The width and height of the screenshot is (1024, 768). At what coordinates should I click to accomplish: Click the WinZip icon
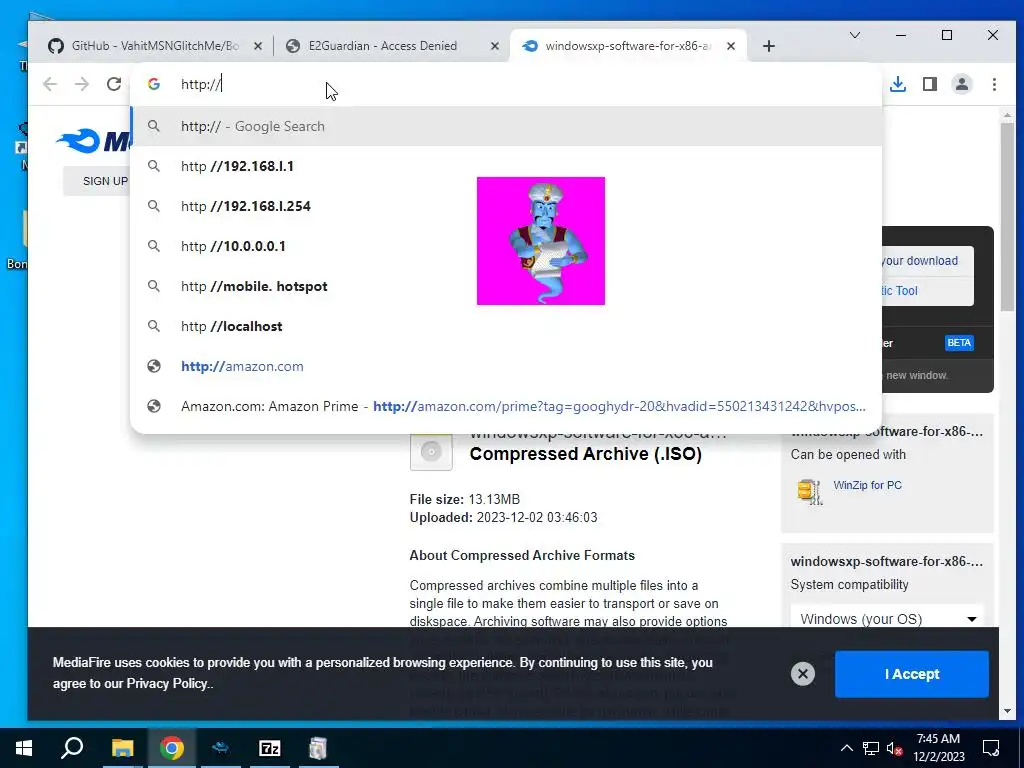(x=810, y=491)
